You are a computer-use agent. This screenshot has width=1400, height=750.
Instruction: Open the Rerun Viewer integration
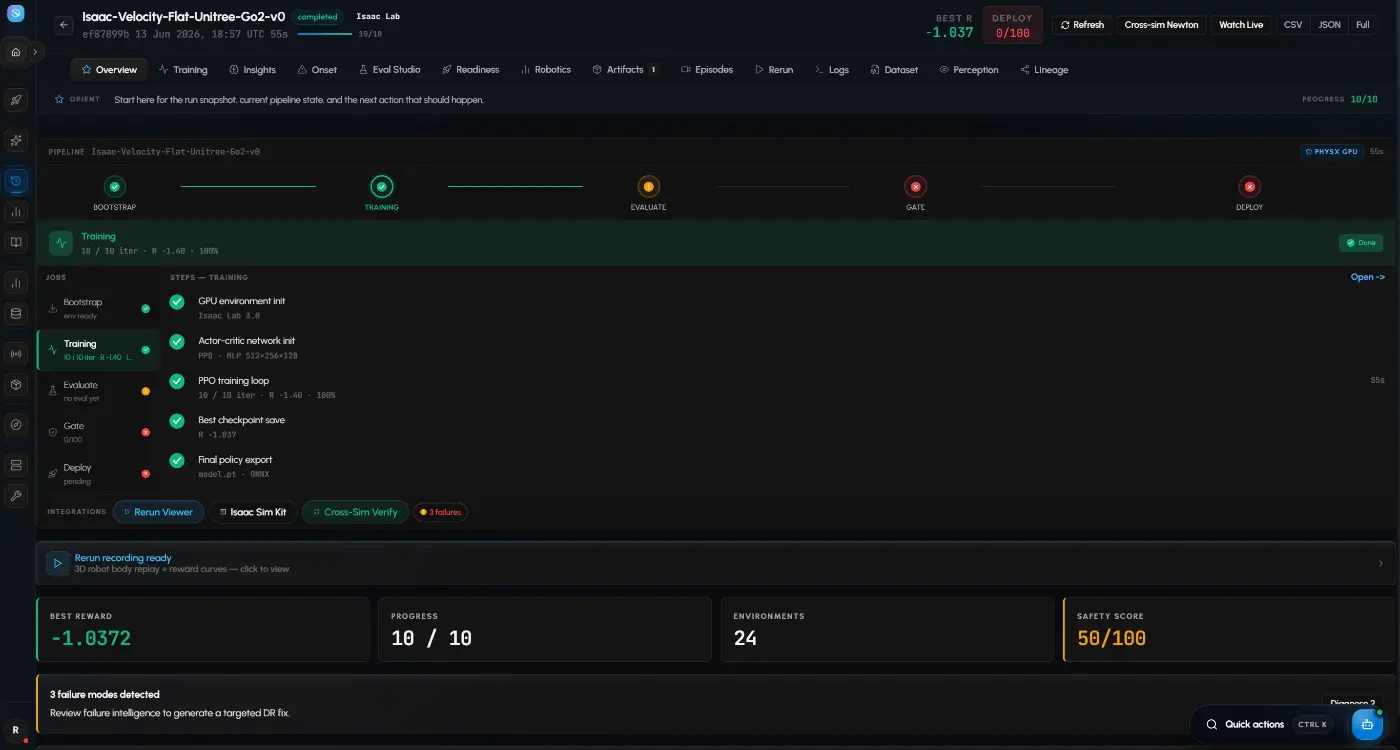click(x=158, y=512)
